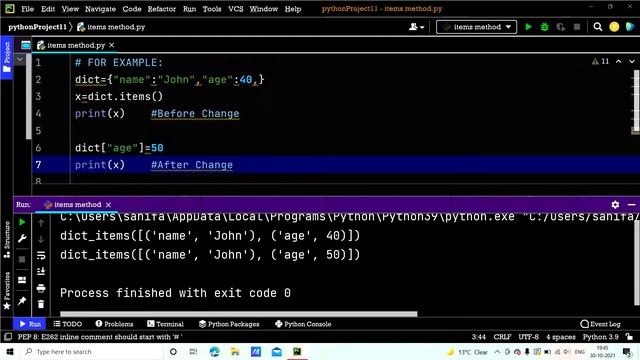Open Python 3.9 interpreter selector
This screenshot has width=640, height=360.
600,337
